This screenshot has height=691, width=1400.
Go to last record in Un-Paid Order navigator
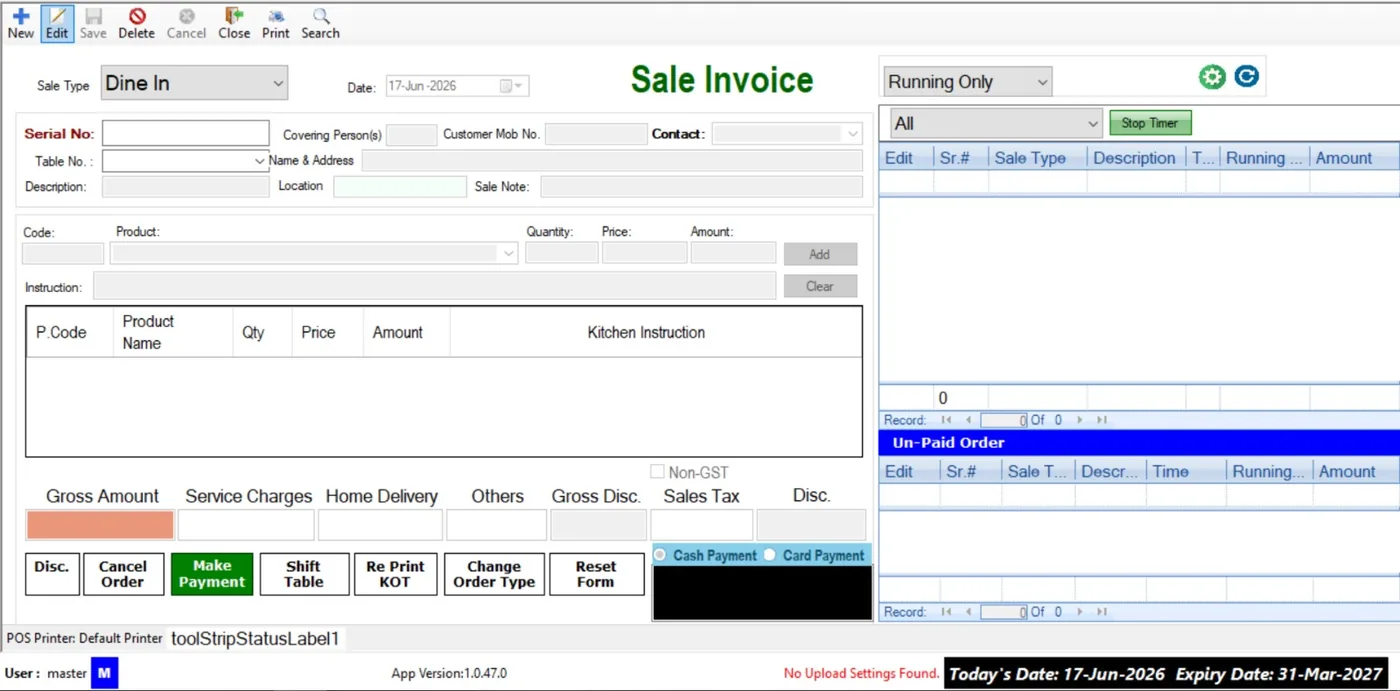pyautogui.click(x=1101, y=612)
